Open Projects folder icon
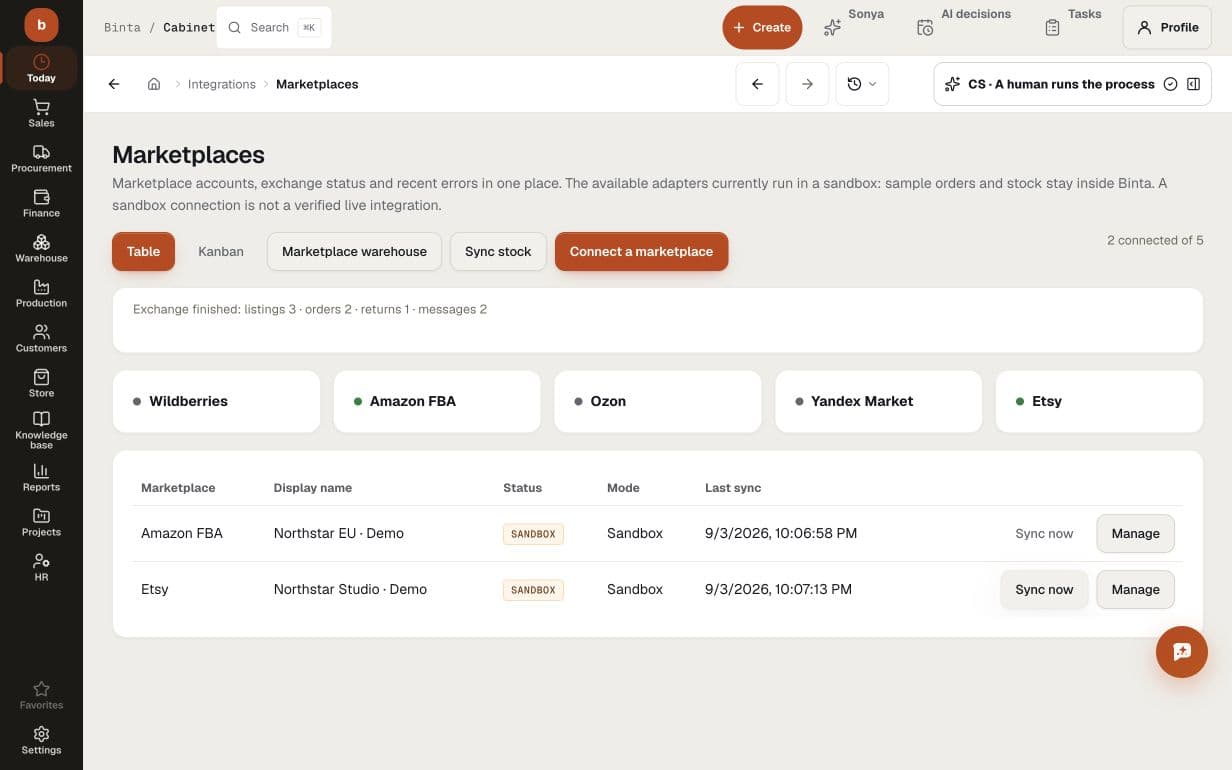1232x770 pixels. pos(41,516)
